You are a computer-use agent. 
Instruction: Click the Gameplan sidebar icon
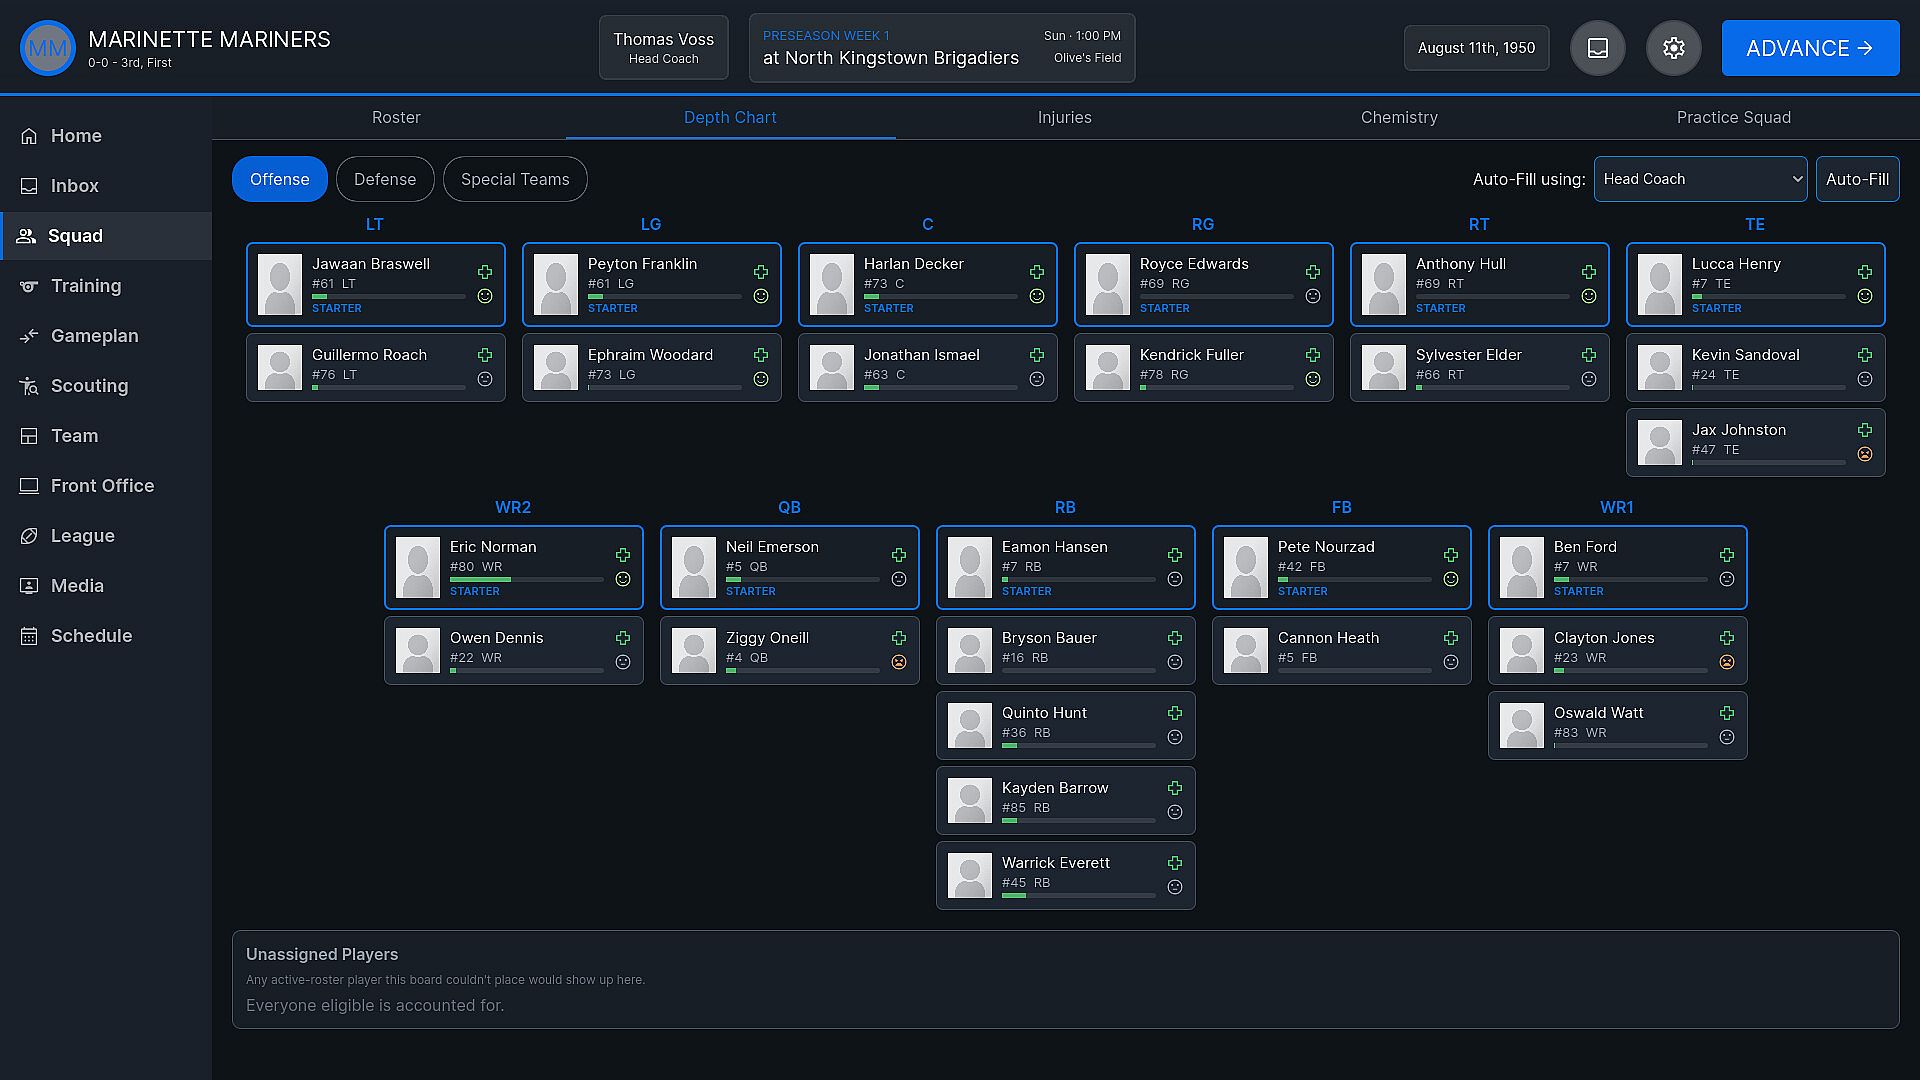[x=29, y=336]
